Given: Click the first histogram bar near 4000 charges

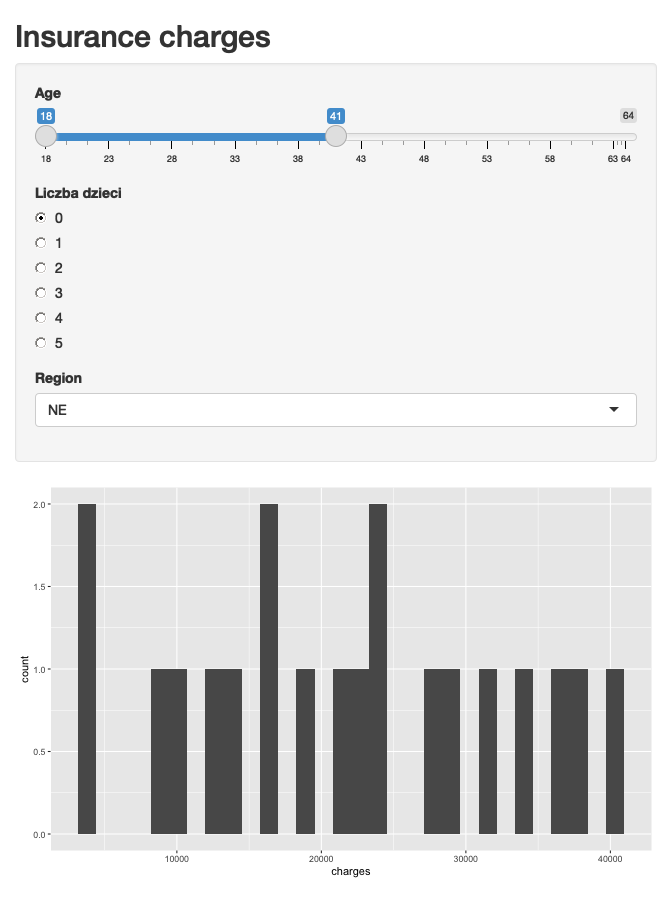Looking at the screenshot, I should [87, 669].
